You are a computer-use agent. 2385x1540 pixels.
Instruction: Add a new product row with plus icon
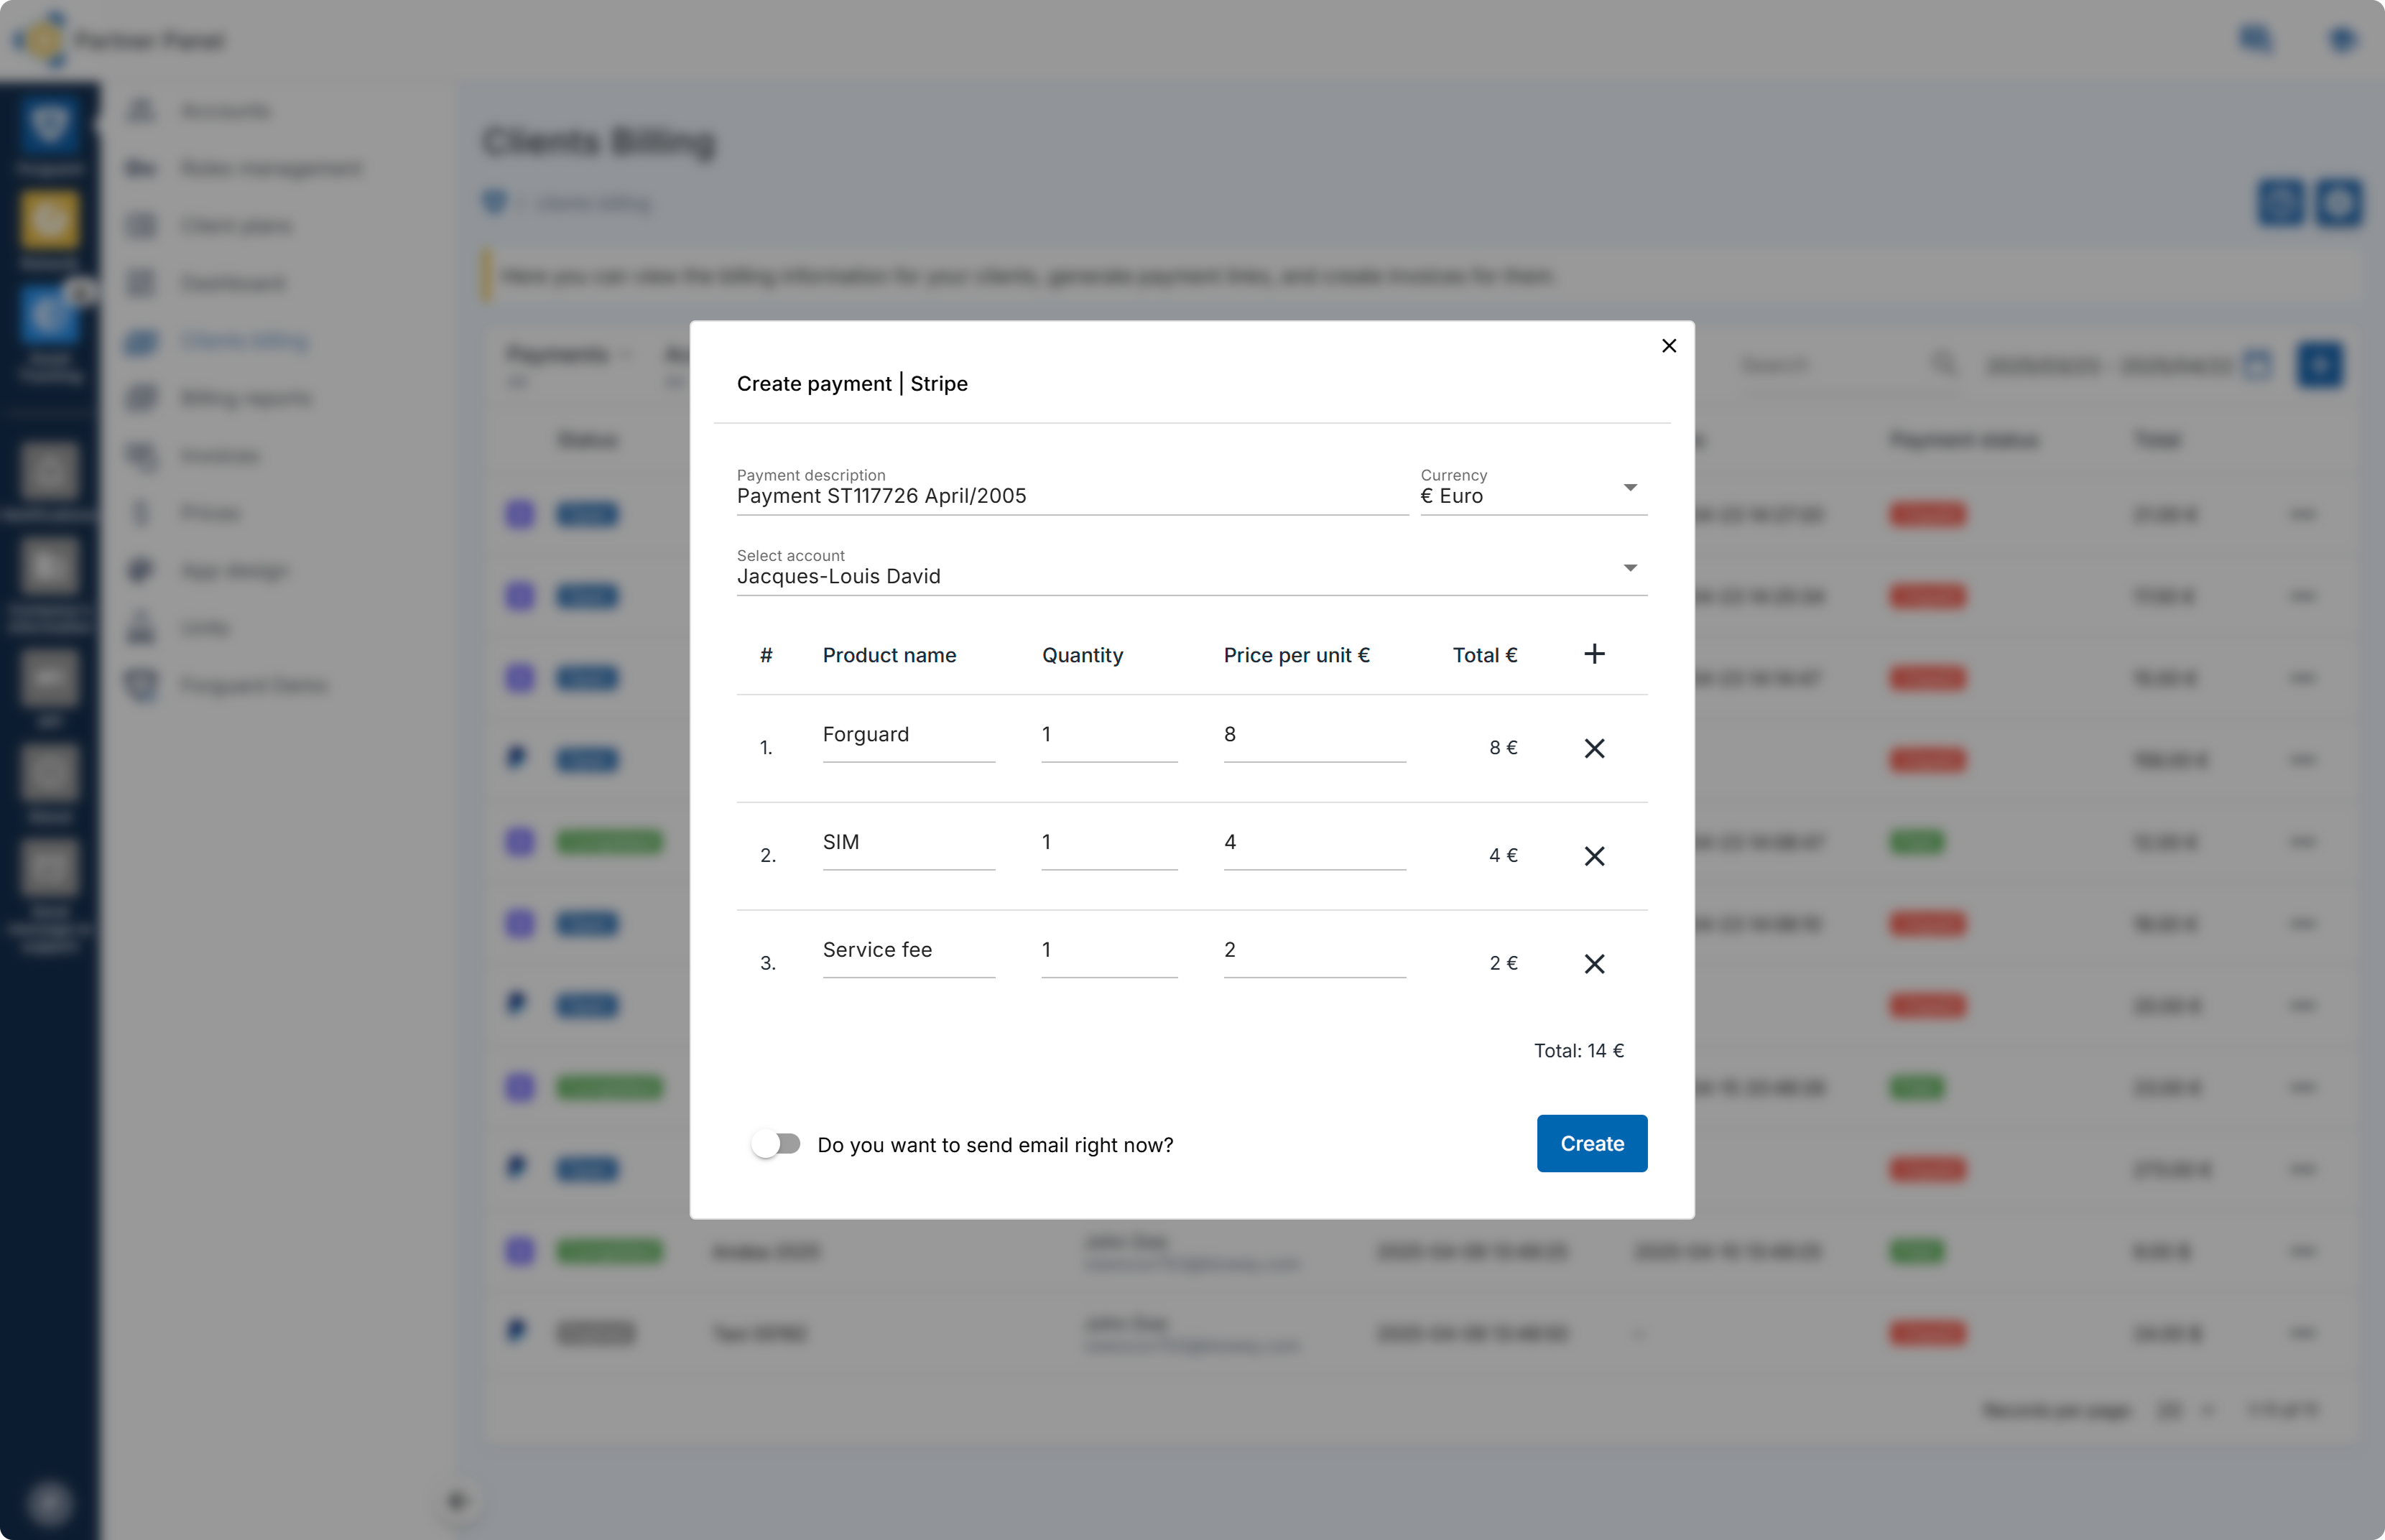click(1594, 654)
